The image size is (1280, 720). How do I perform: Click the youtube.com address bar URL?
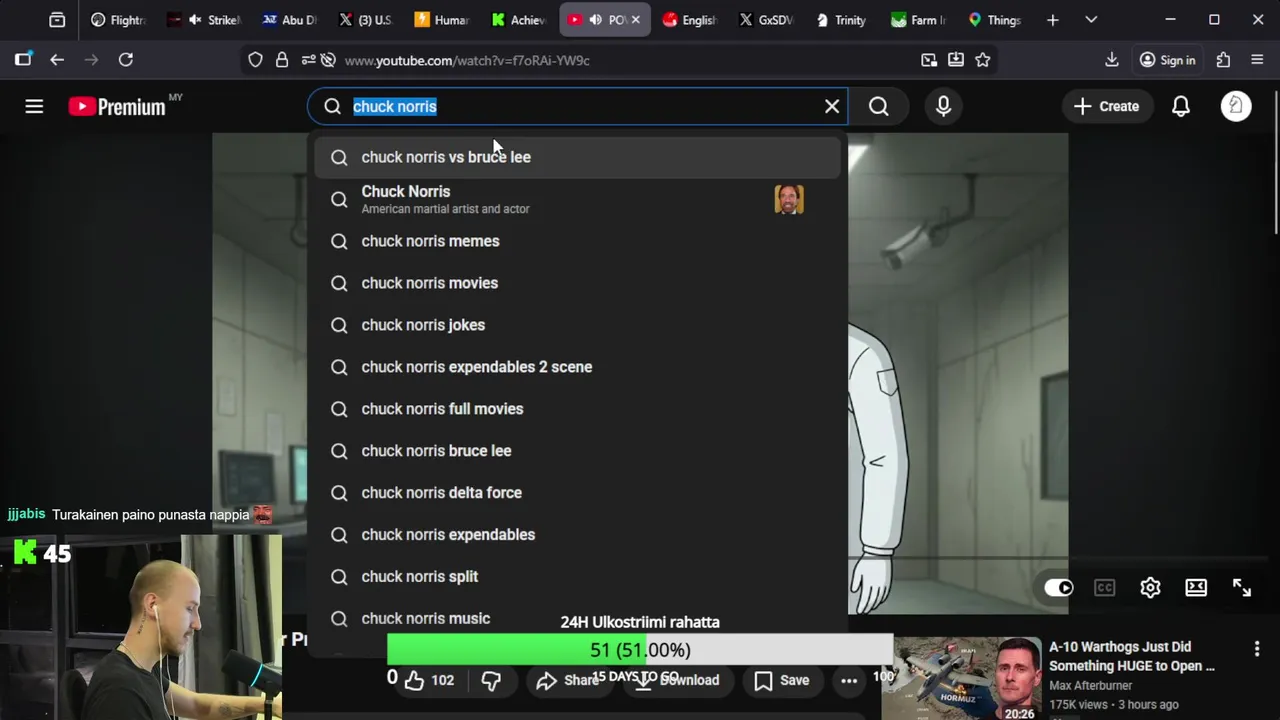[467, 60]
